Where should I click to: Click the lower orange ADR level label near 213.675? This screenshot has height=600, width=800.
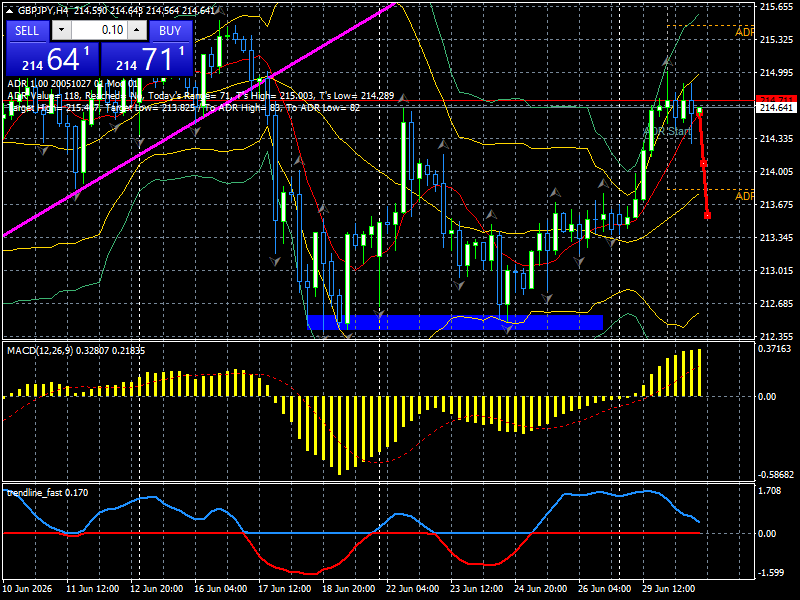pos(744,196)
